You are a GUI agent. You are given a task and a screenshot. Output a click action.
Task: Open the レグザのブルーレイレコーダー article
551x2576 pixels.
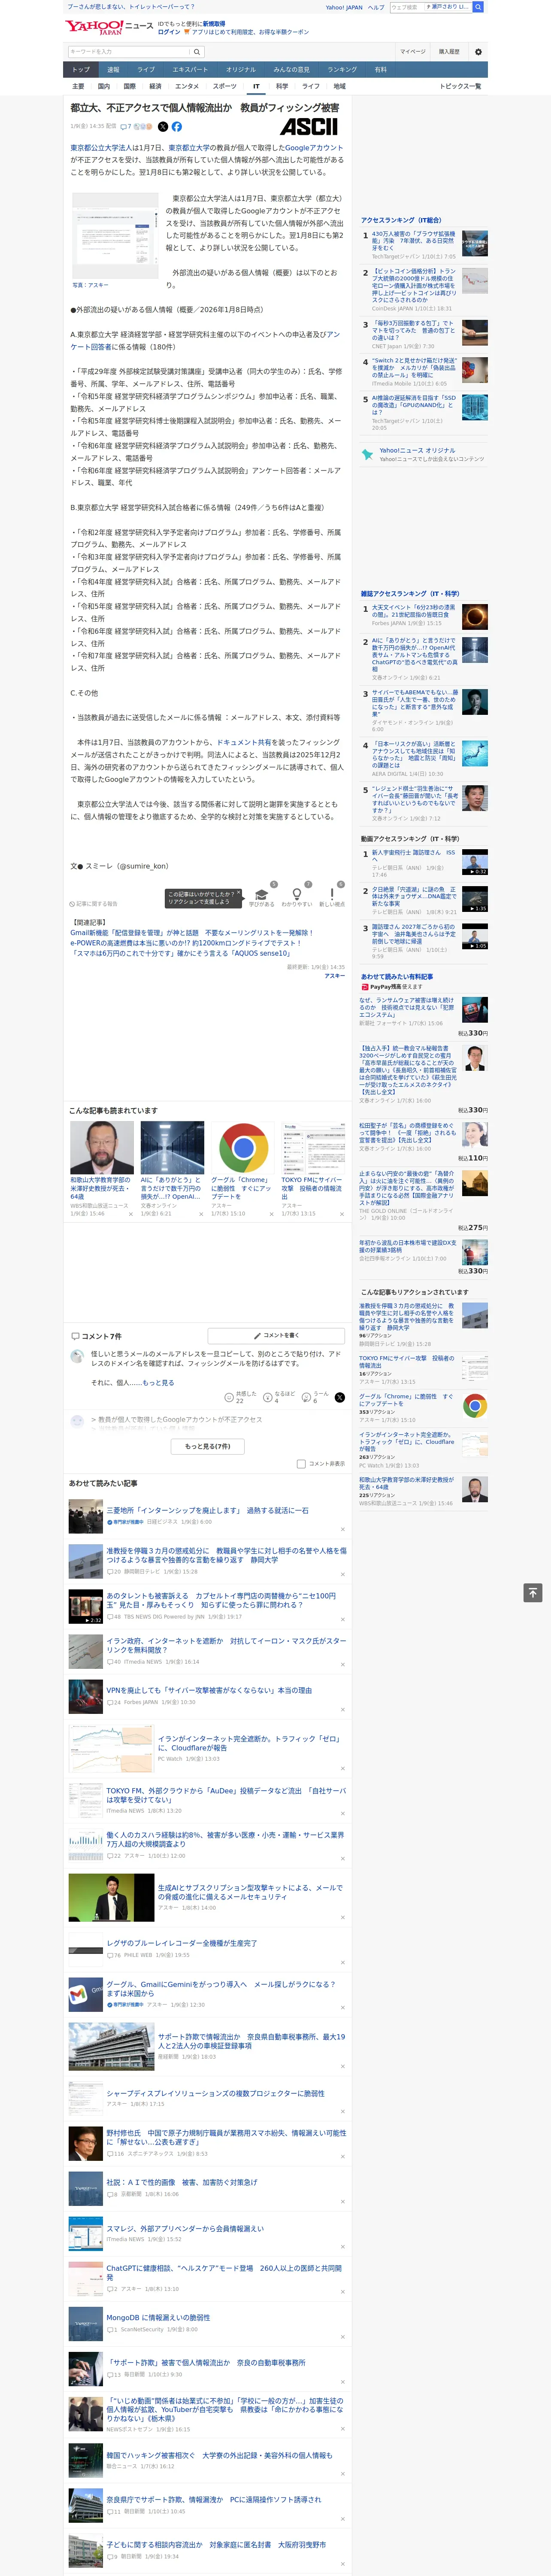coord(181,1943)
